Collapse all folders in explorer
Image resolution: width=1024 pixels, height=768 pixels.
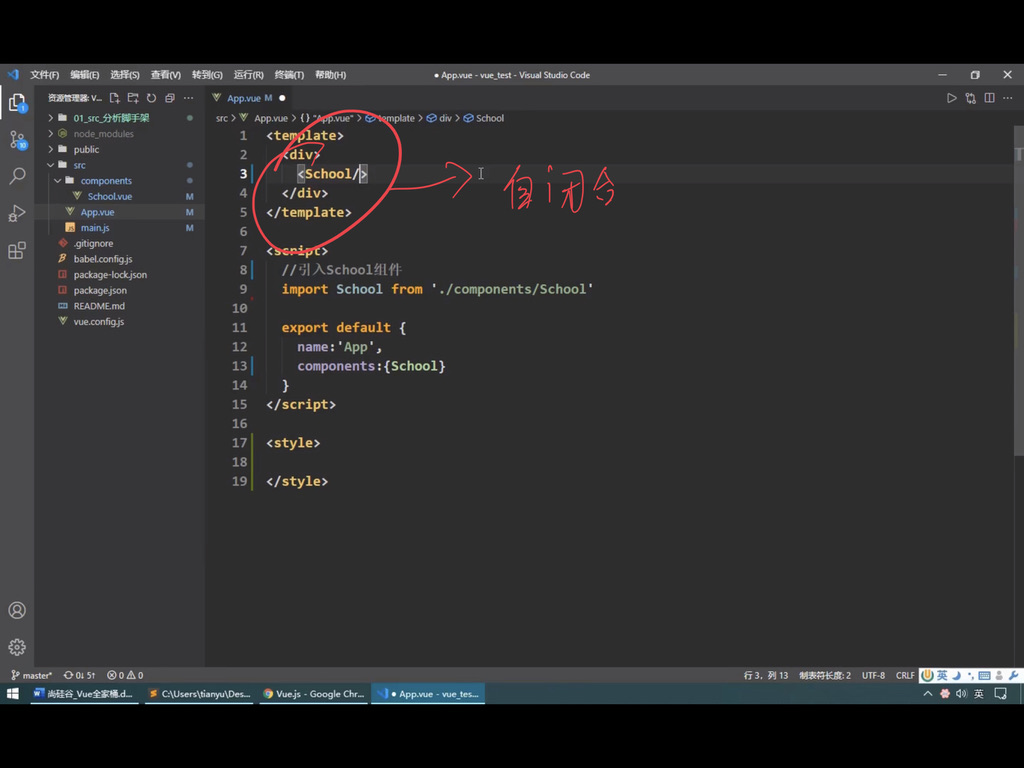pyautogui.click(x=170, y=98)
